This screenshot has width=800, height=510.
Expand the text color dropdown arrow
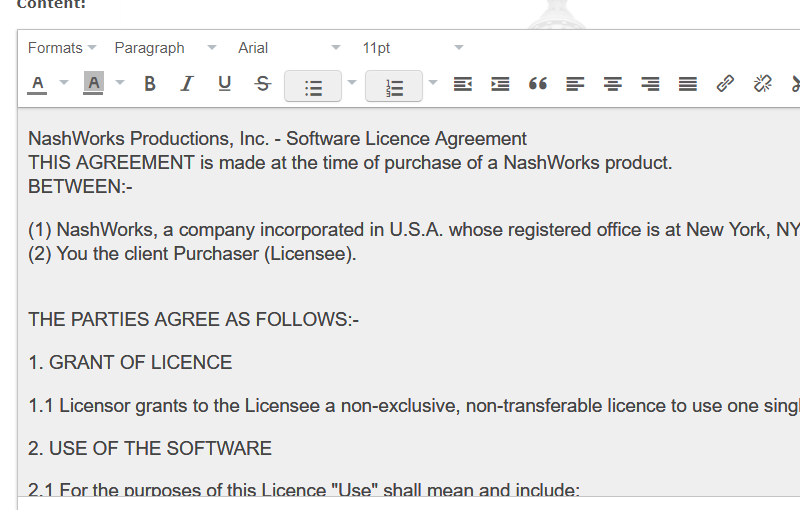[x=64, y=82]
